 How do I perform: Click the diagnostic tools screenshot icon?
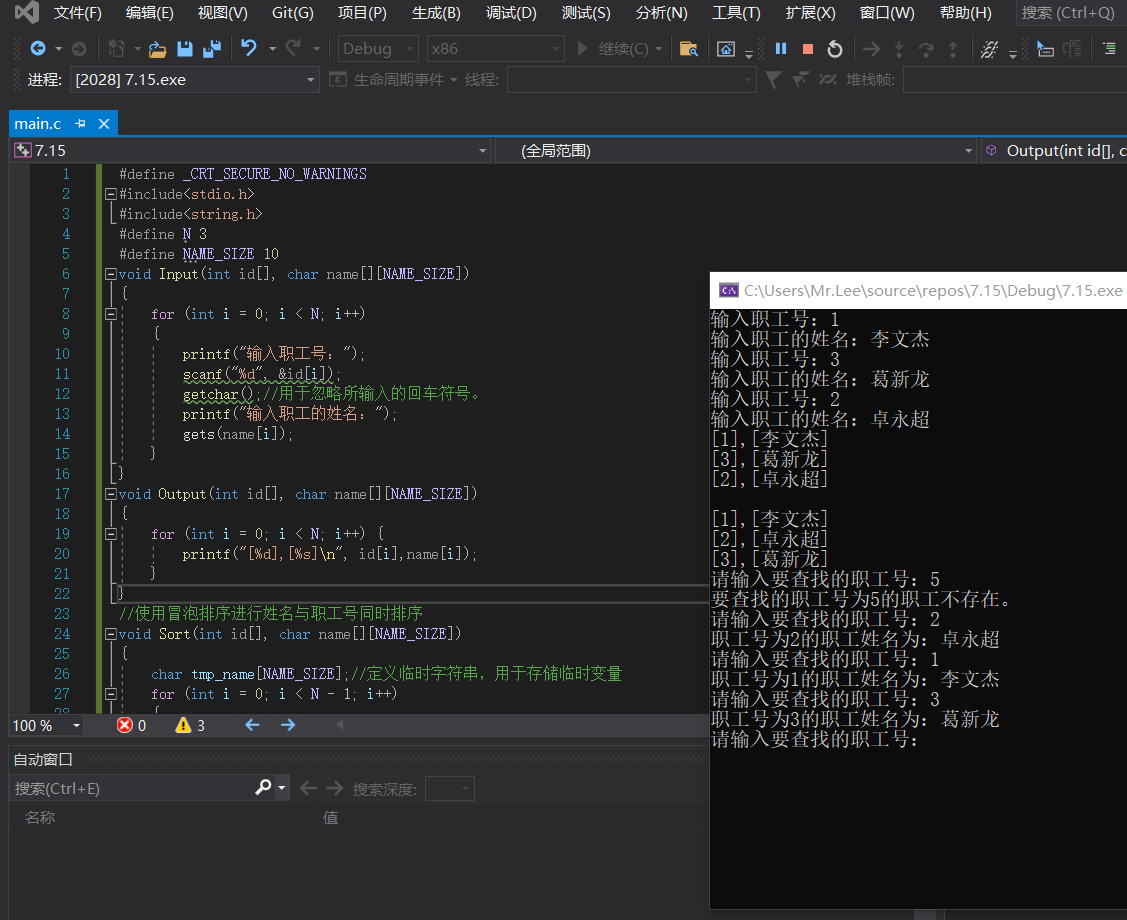[726, 48]
